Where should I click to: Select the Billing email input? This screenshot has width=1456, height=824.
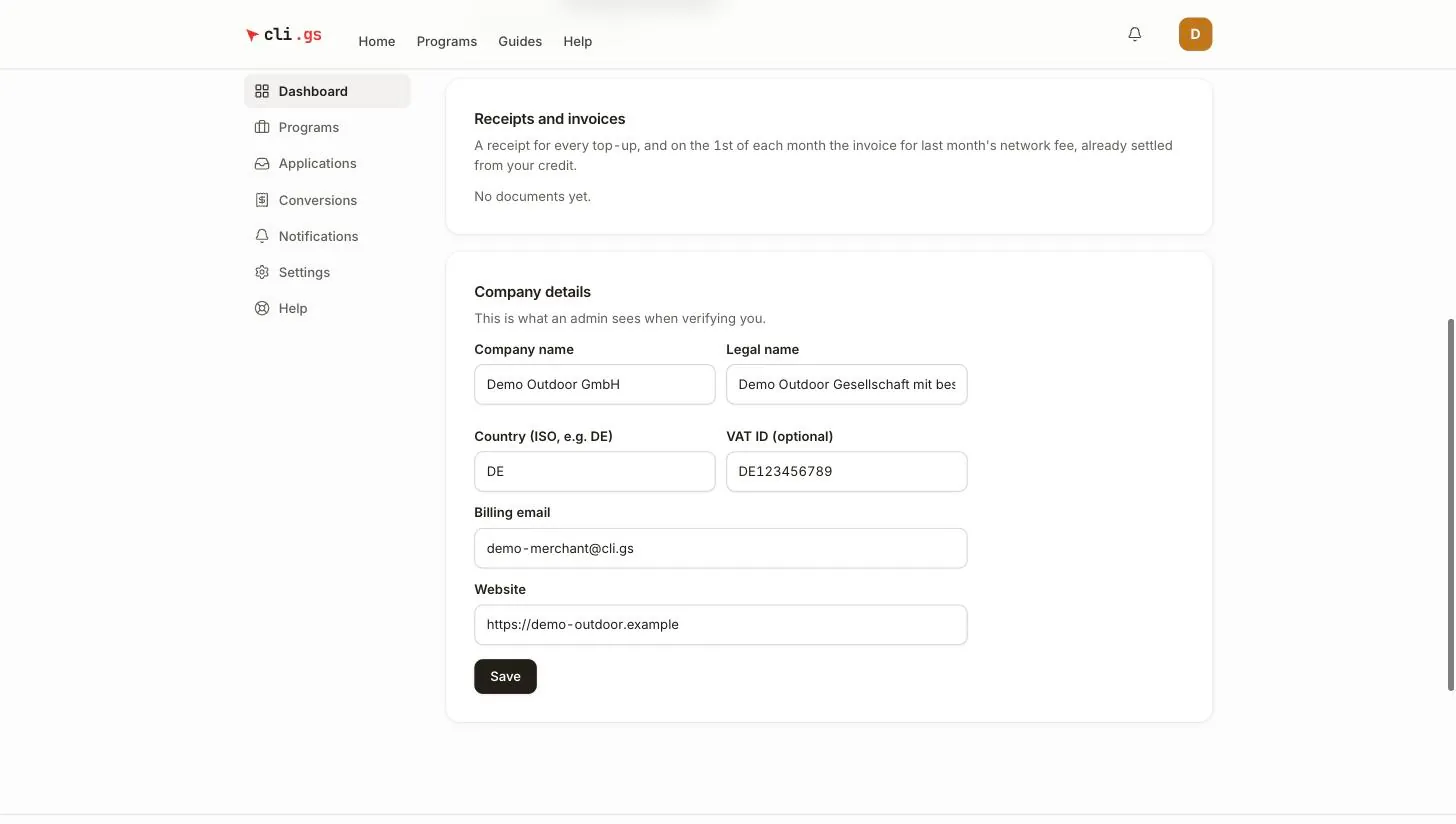720,548
